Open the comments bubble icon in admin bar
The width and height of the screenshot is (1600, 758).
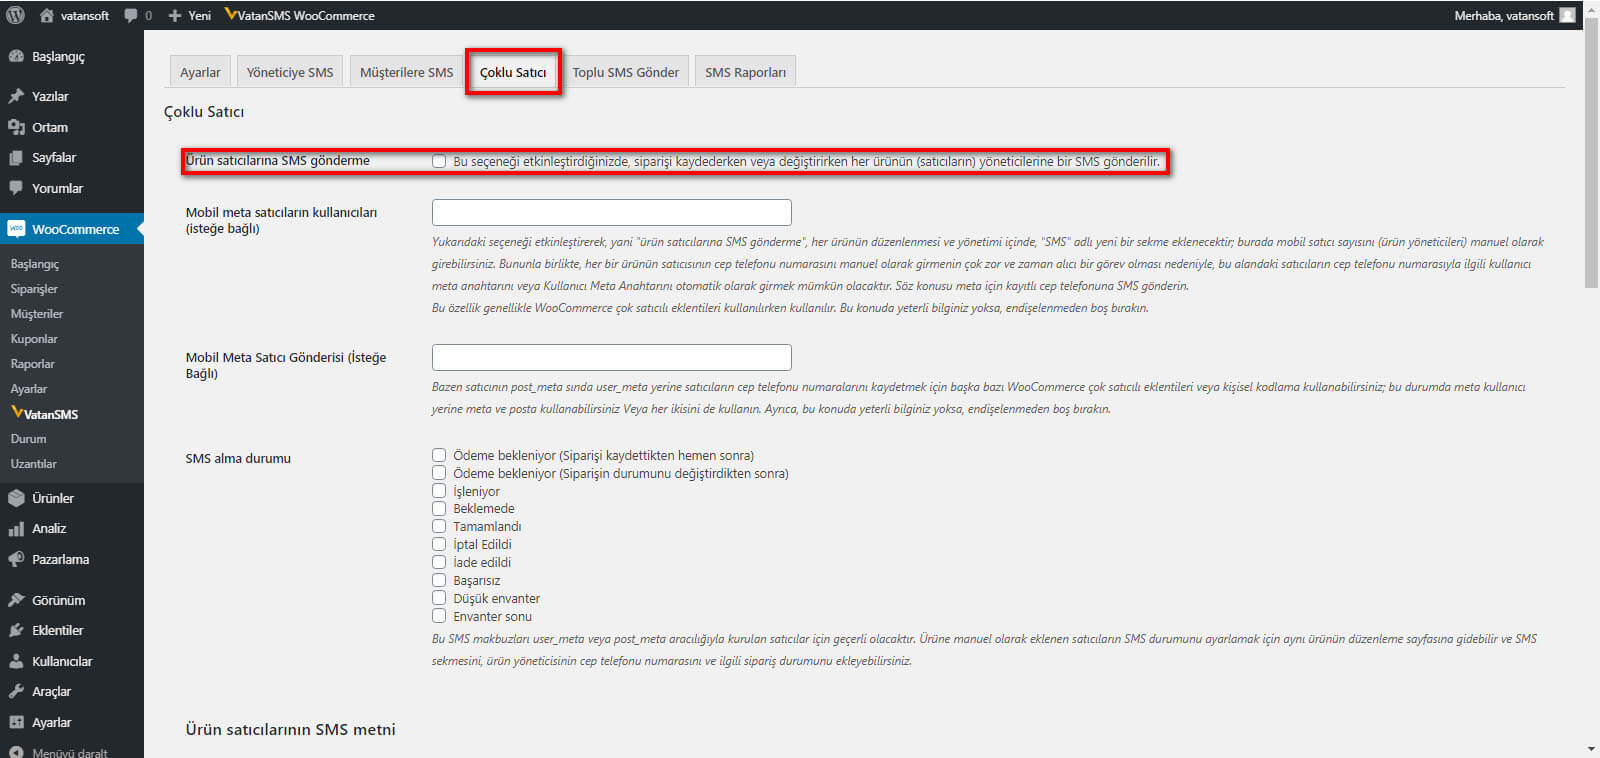(x=131, y=15)
